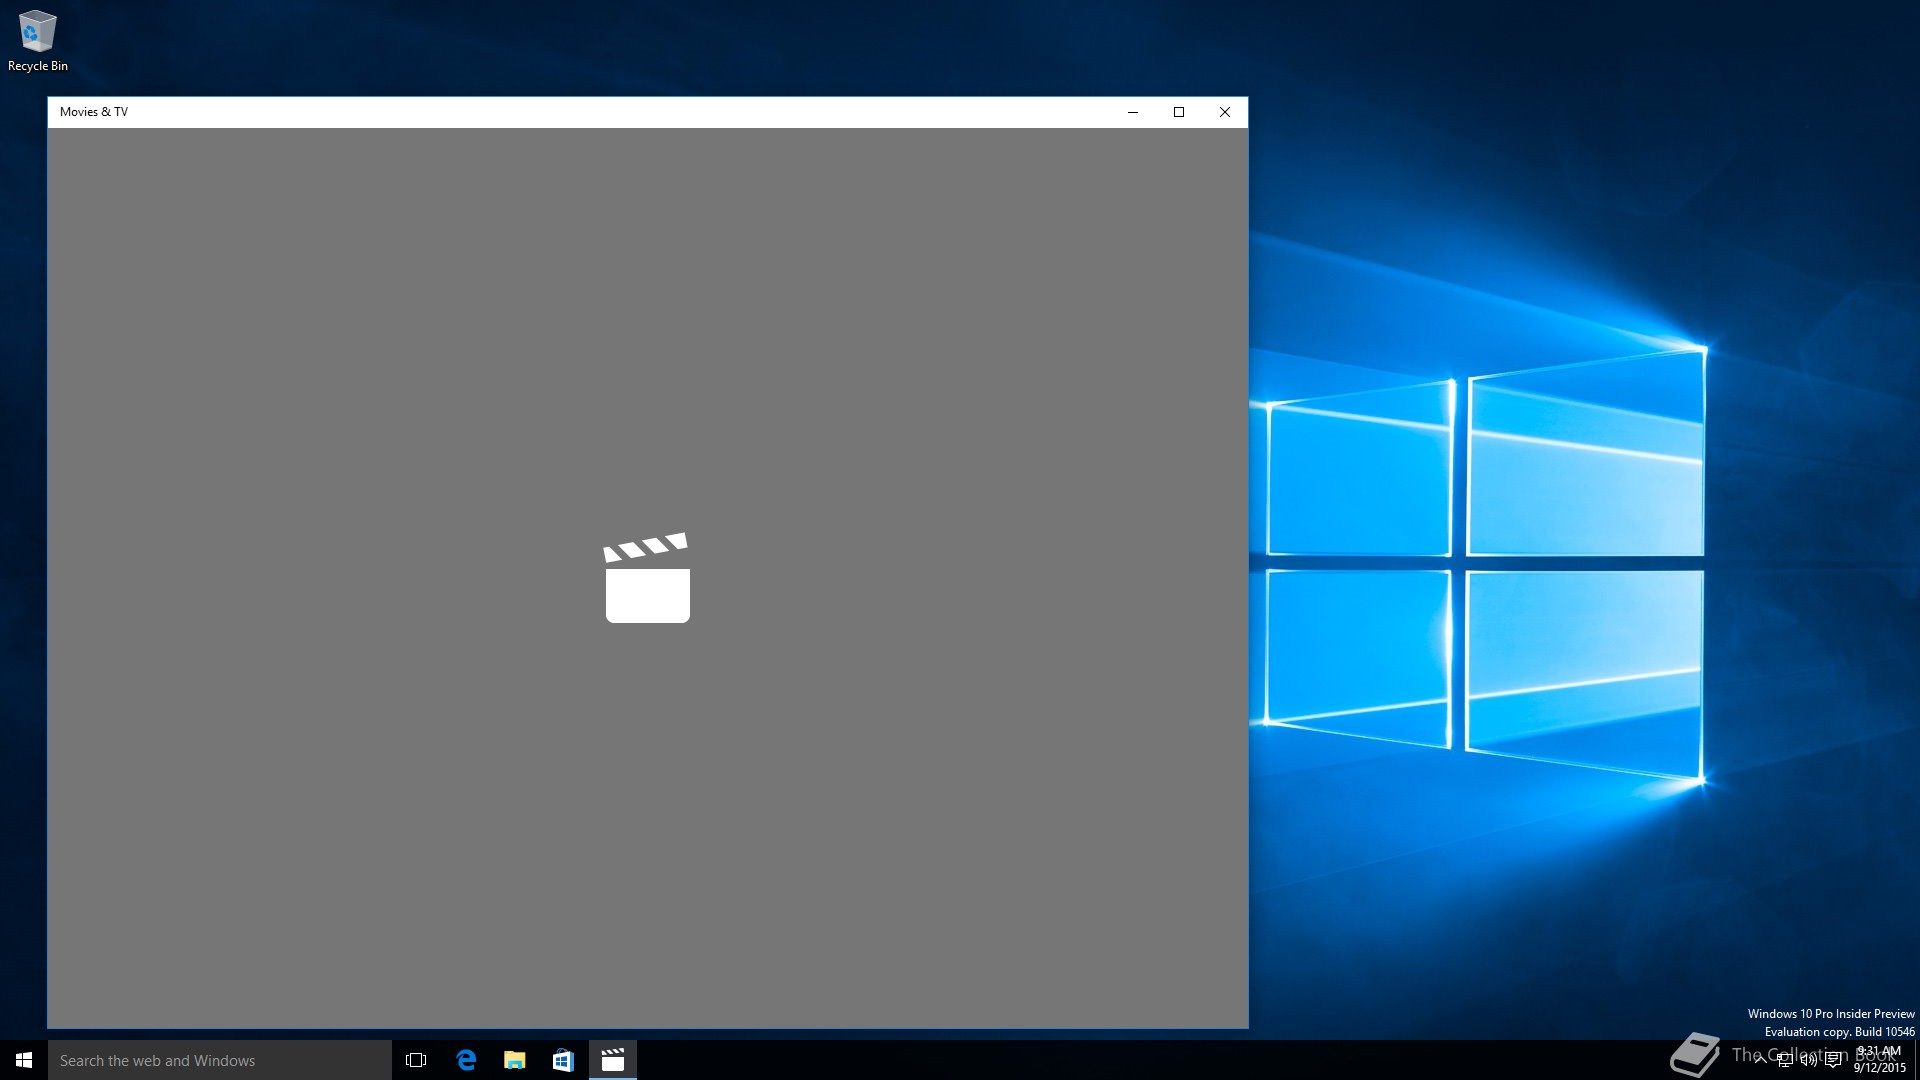The height and width of the screenshot is (1080, 1920).
Task: Close the Movies & TV window
Action: [x=1225, y=112]
